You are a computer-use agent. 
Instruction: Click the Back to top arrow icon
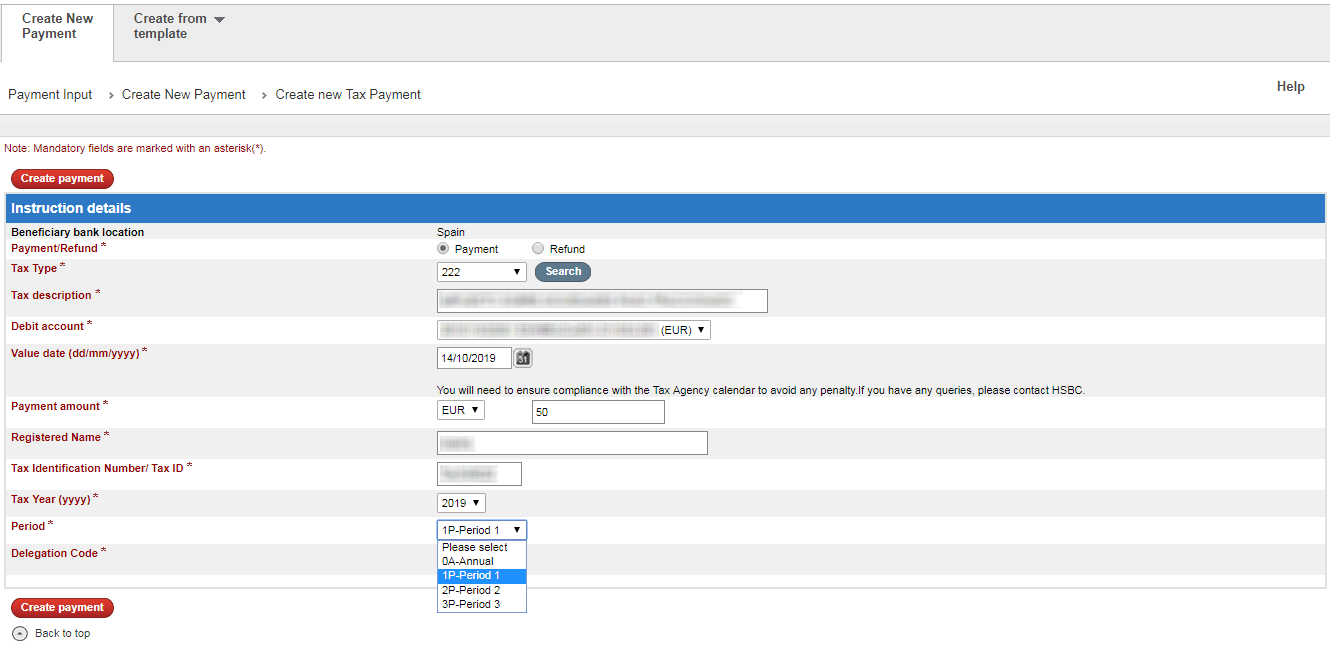[19, 633]
